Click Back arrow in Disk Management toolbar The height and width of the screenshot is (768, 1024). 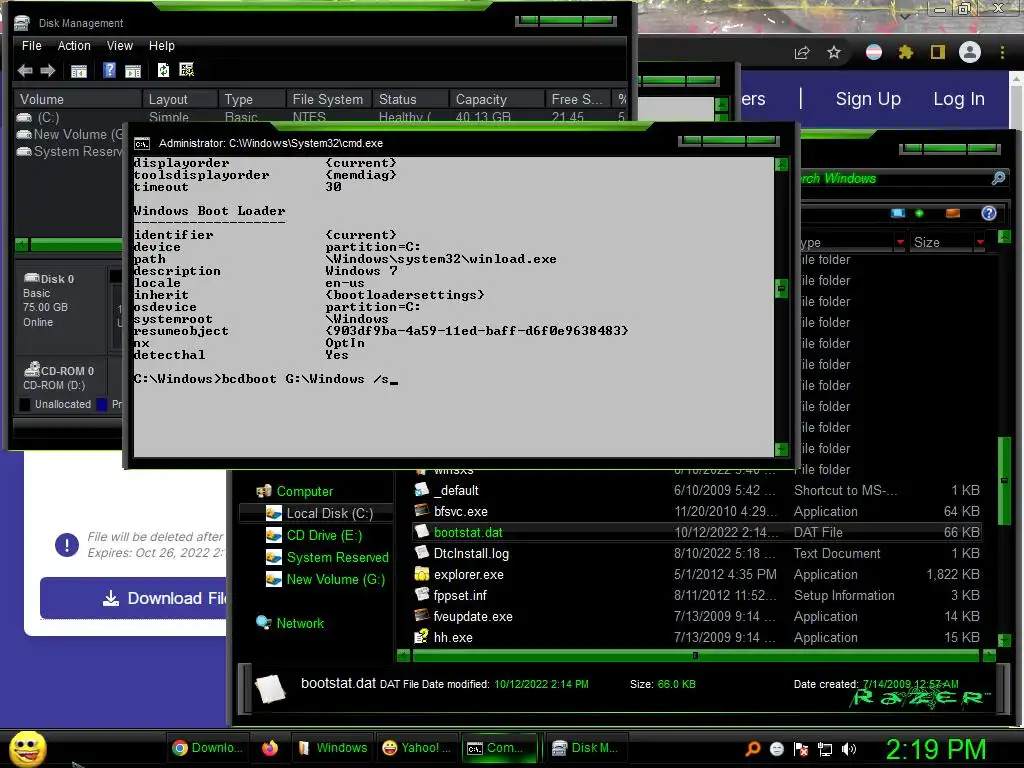25,71
